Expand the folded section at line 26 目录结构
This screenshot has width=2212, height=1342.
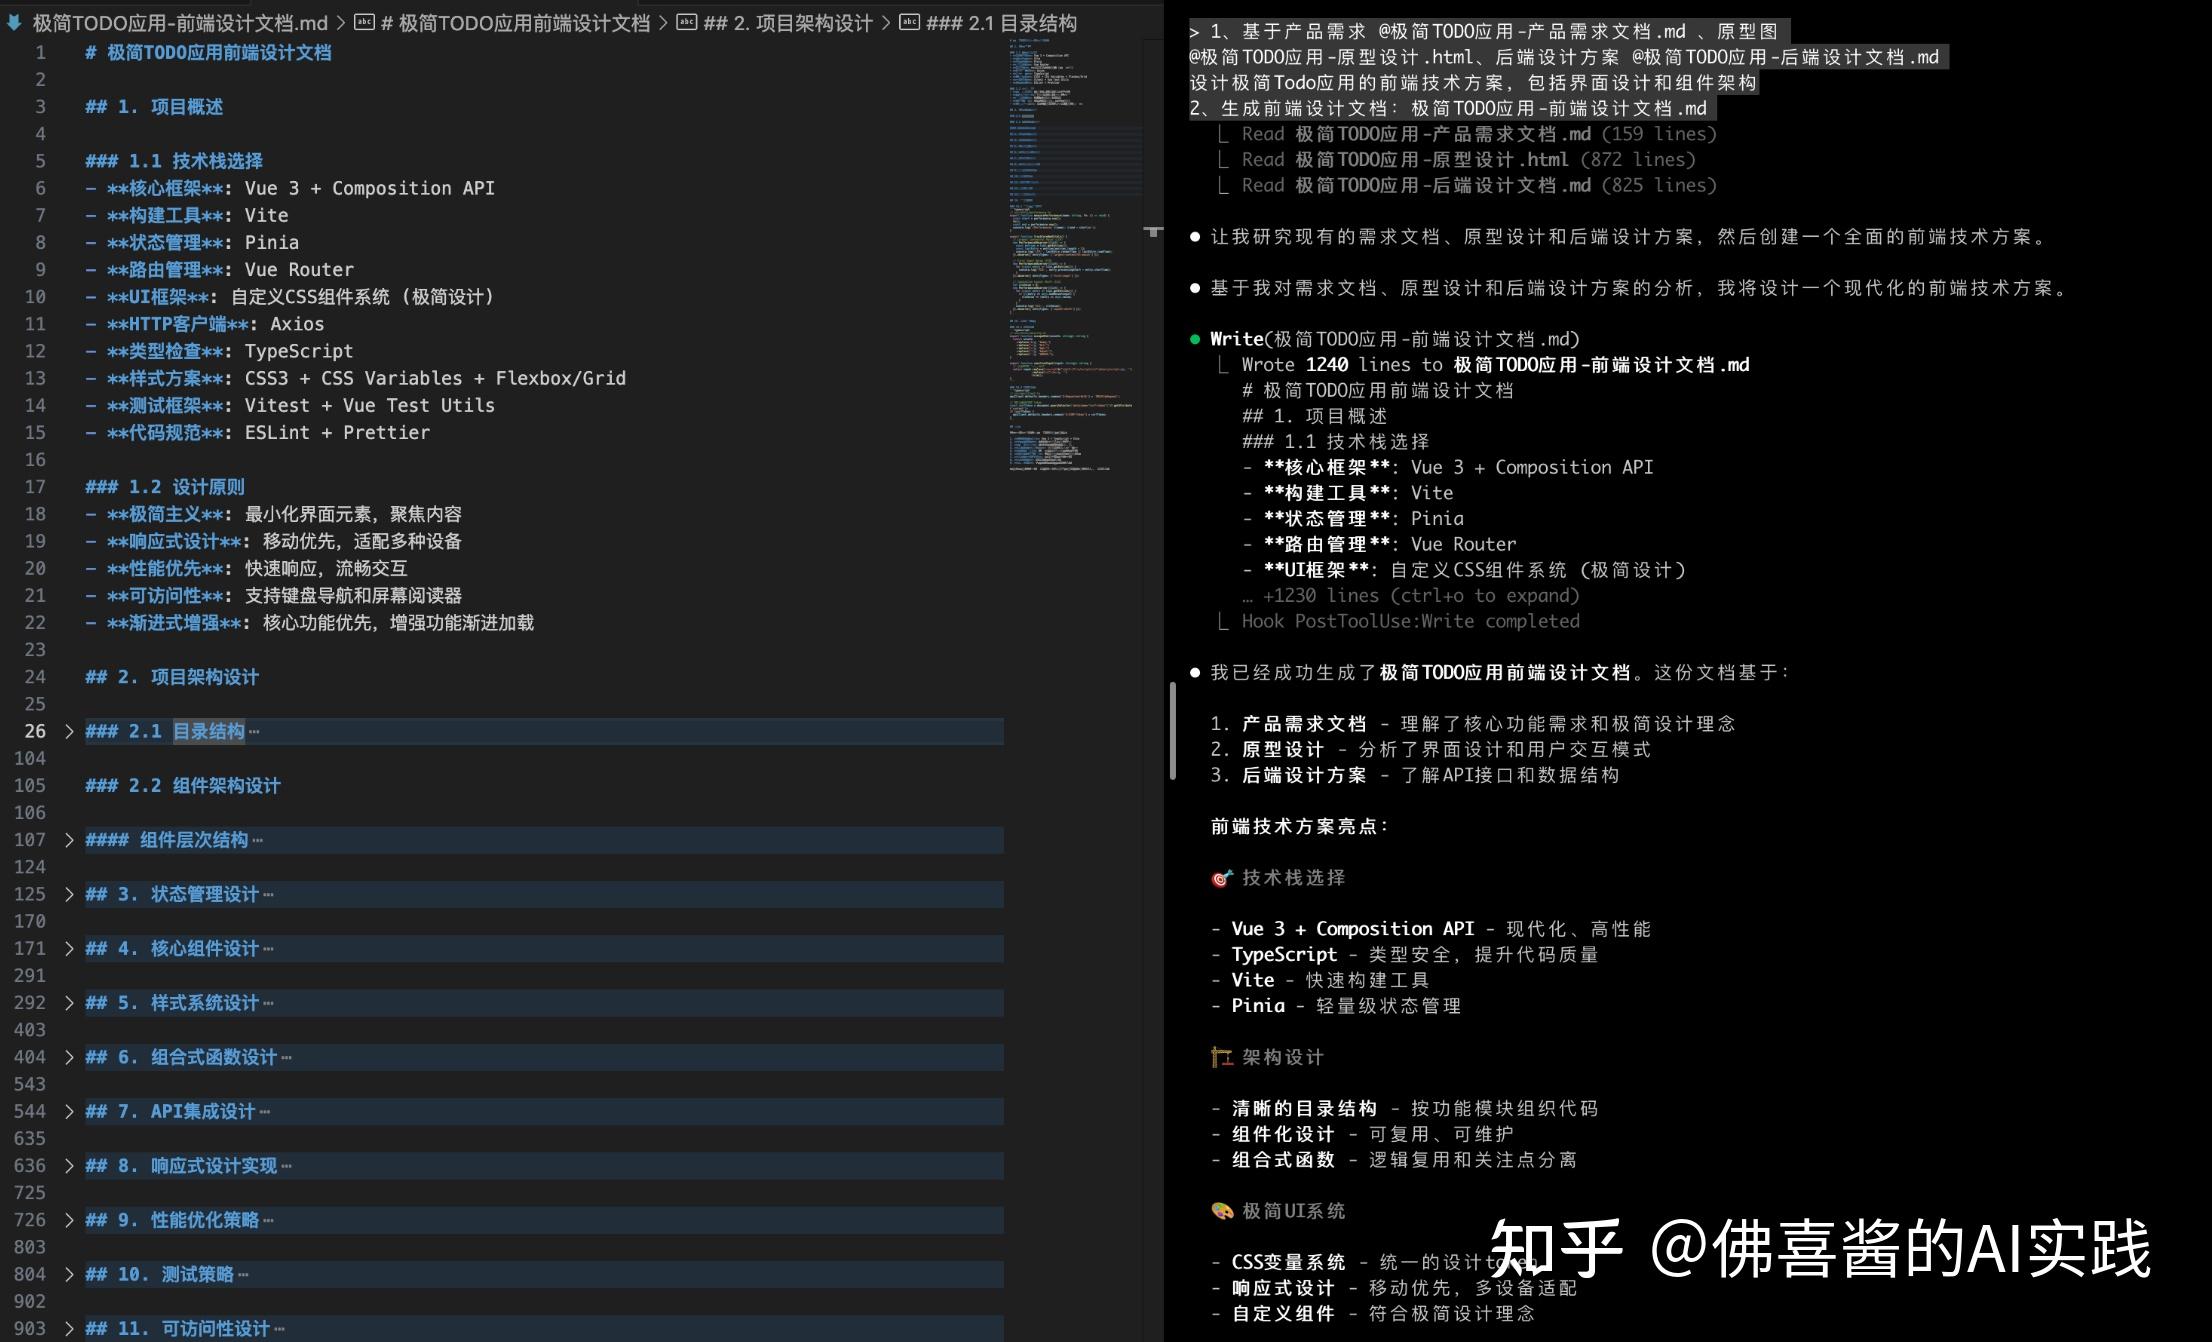click(x=68, y=731)
